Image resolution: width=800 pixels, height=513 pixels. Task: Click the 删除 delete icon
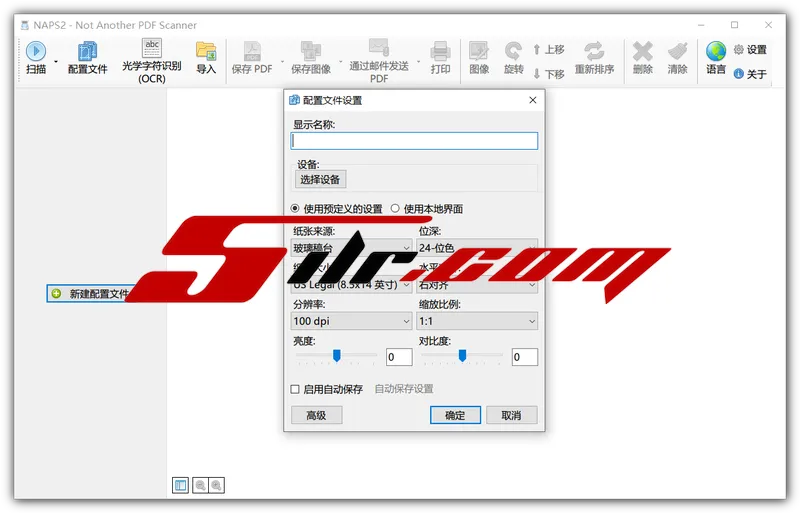[643, 58]
